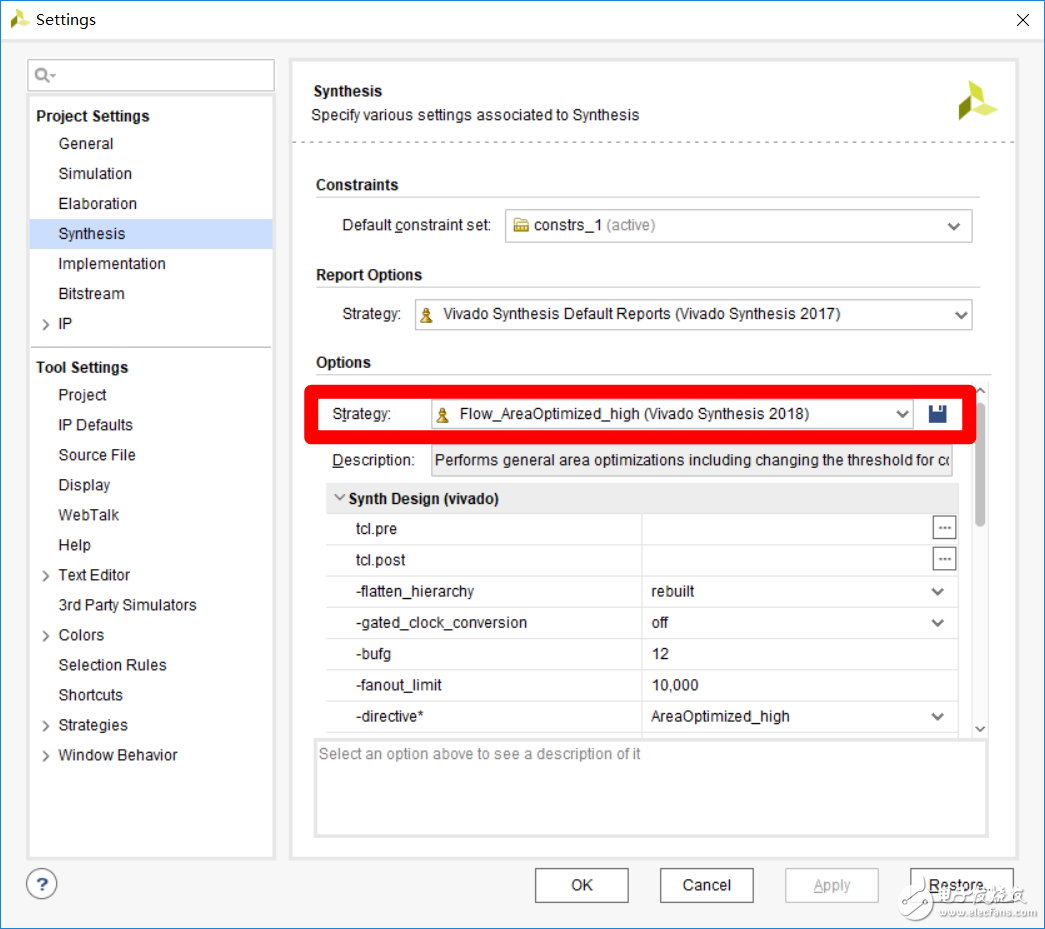
Task: Open the Options Strategy dropdown
Action: [902, 414]
